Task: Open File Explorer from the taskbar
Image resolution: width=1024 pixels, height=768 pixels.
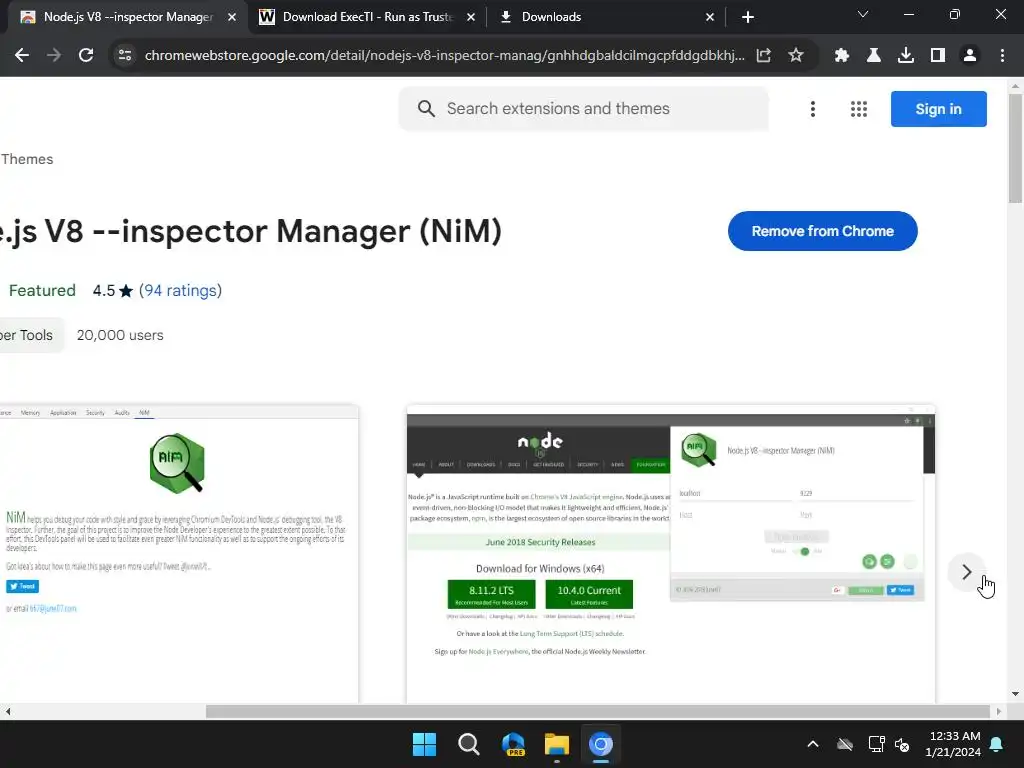Action: [557, 744]
